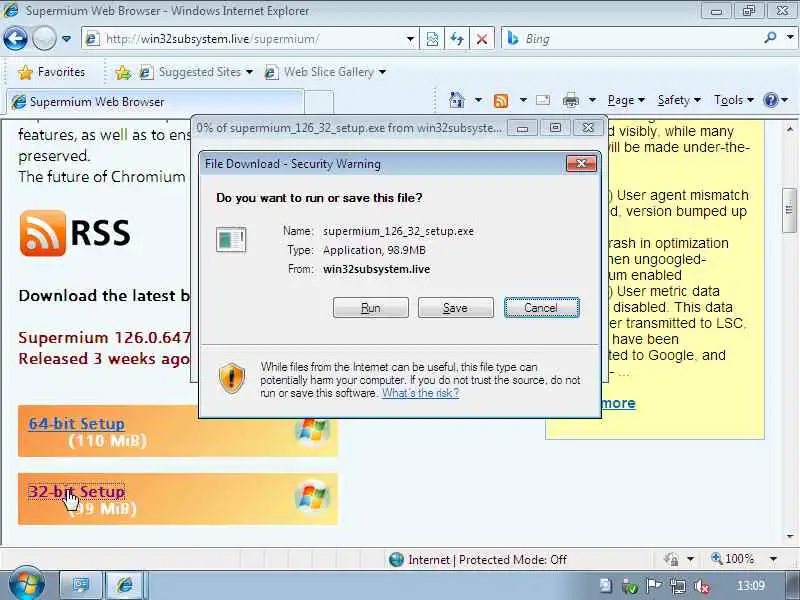Click the Action Center flag icon
This screenshot has height=600, width=800.
[x=654, y=586]
